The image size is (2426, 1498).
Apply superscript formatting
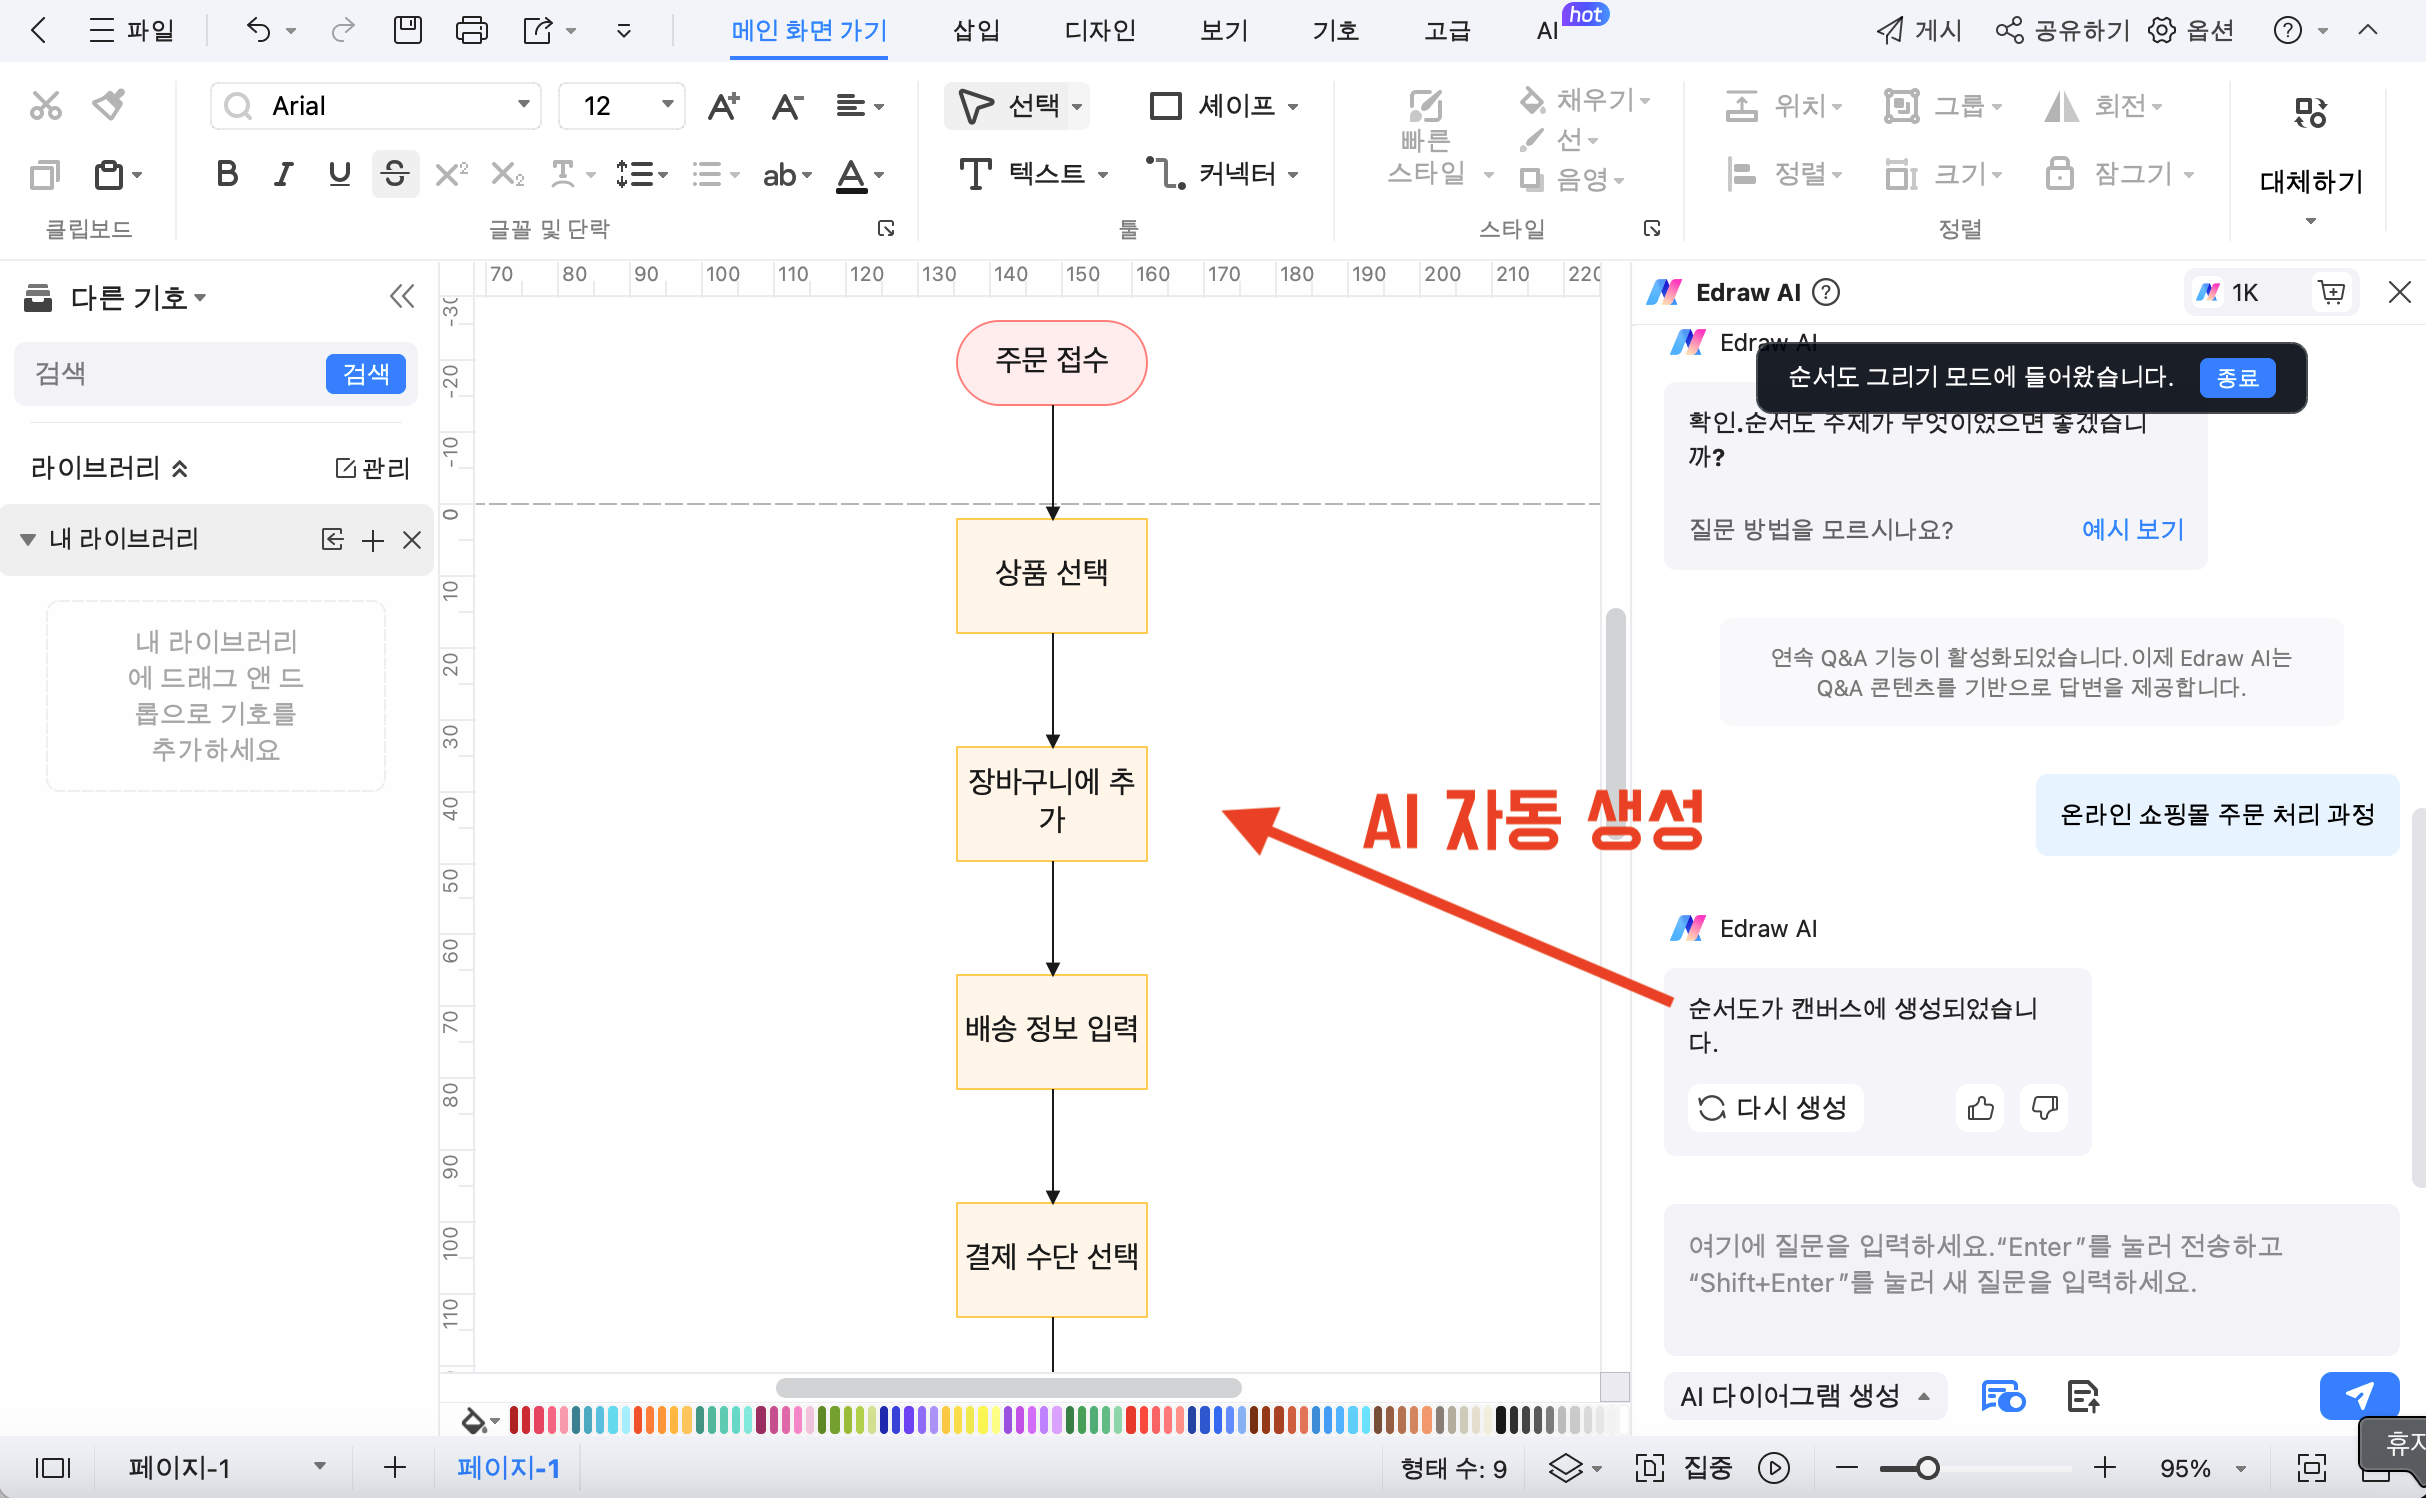coord(451,175)
